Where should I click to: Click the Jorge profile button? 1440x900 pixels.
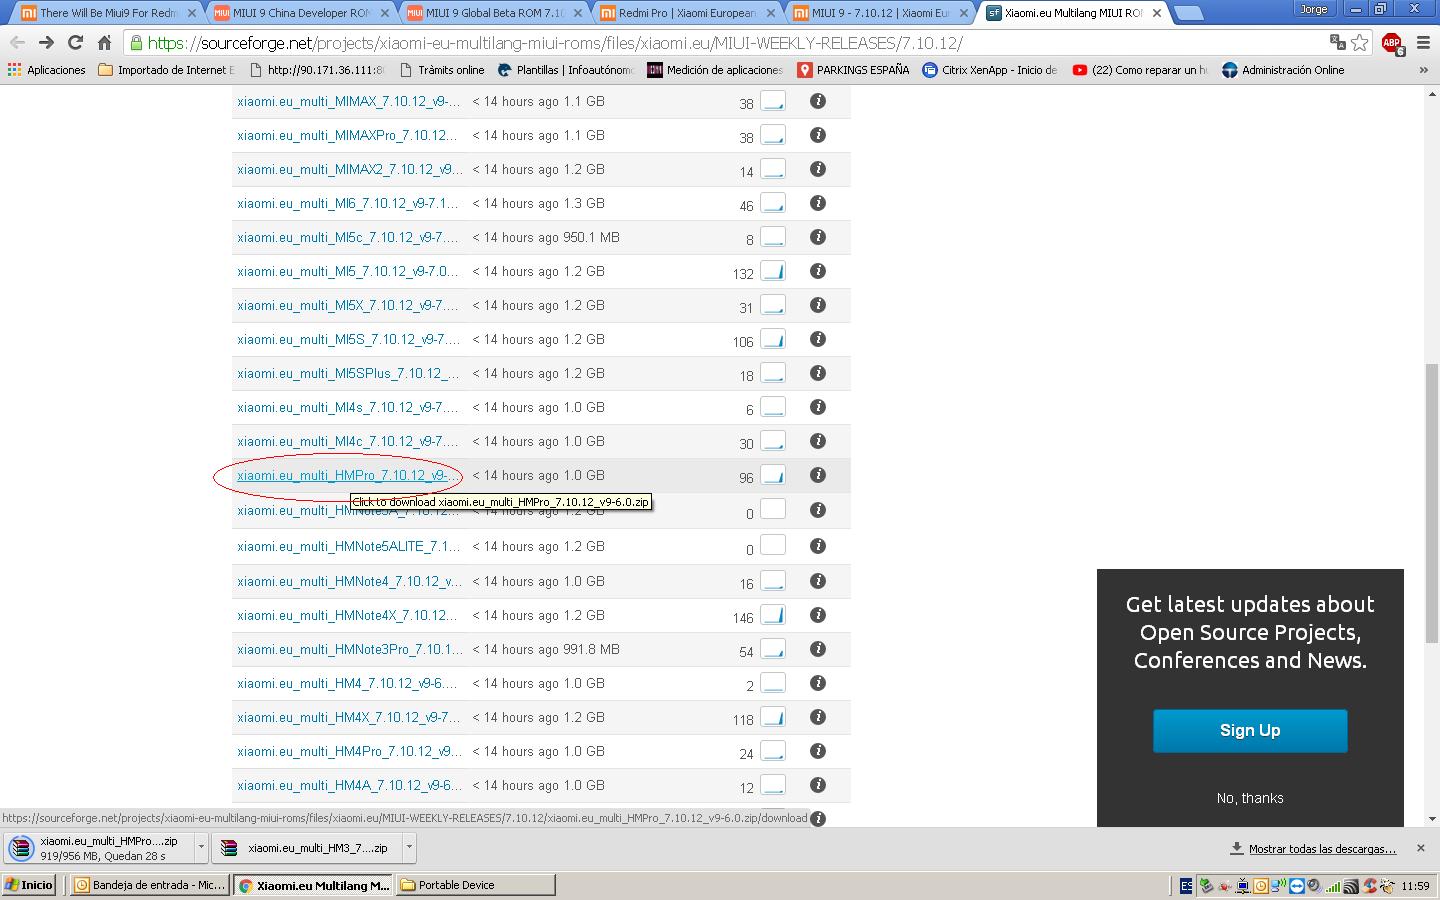point(1313,9)
